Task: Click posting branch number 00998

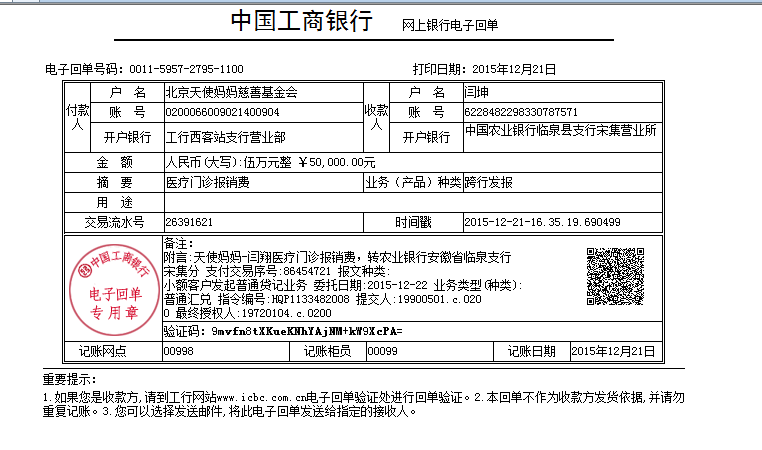Action: pyautogui.click(x=178, y=351)
